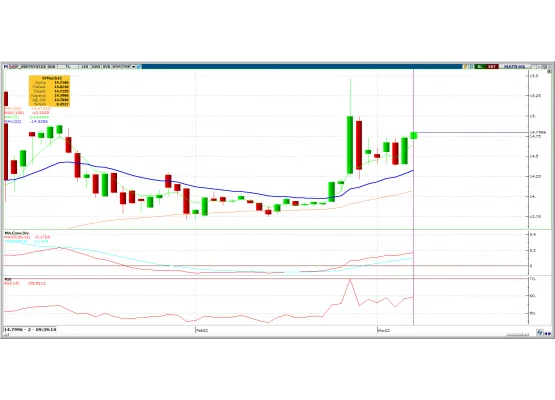
Task: Click the MA.Conv.Div panel title
Action: pyautogui.click(x=17, y=233)
